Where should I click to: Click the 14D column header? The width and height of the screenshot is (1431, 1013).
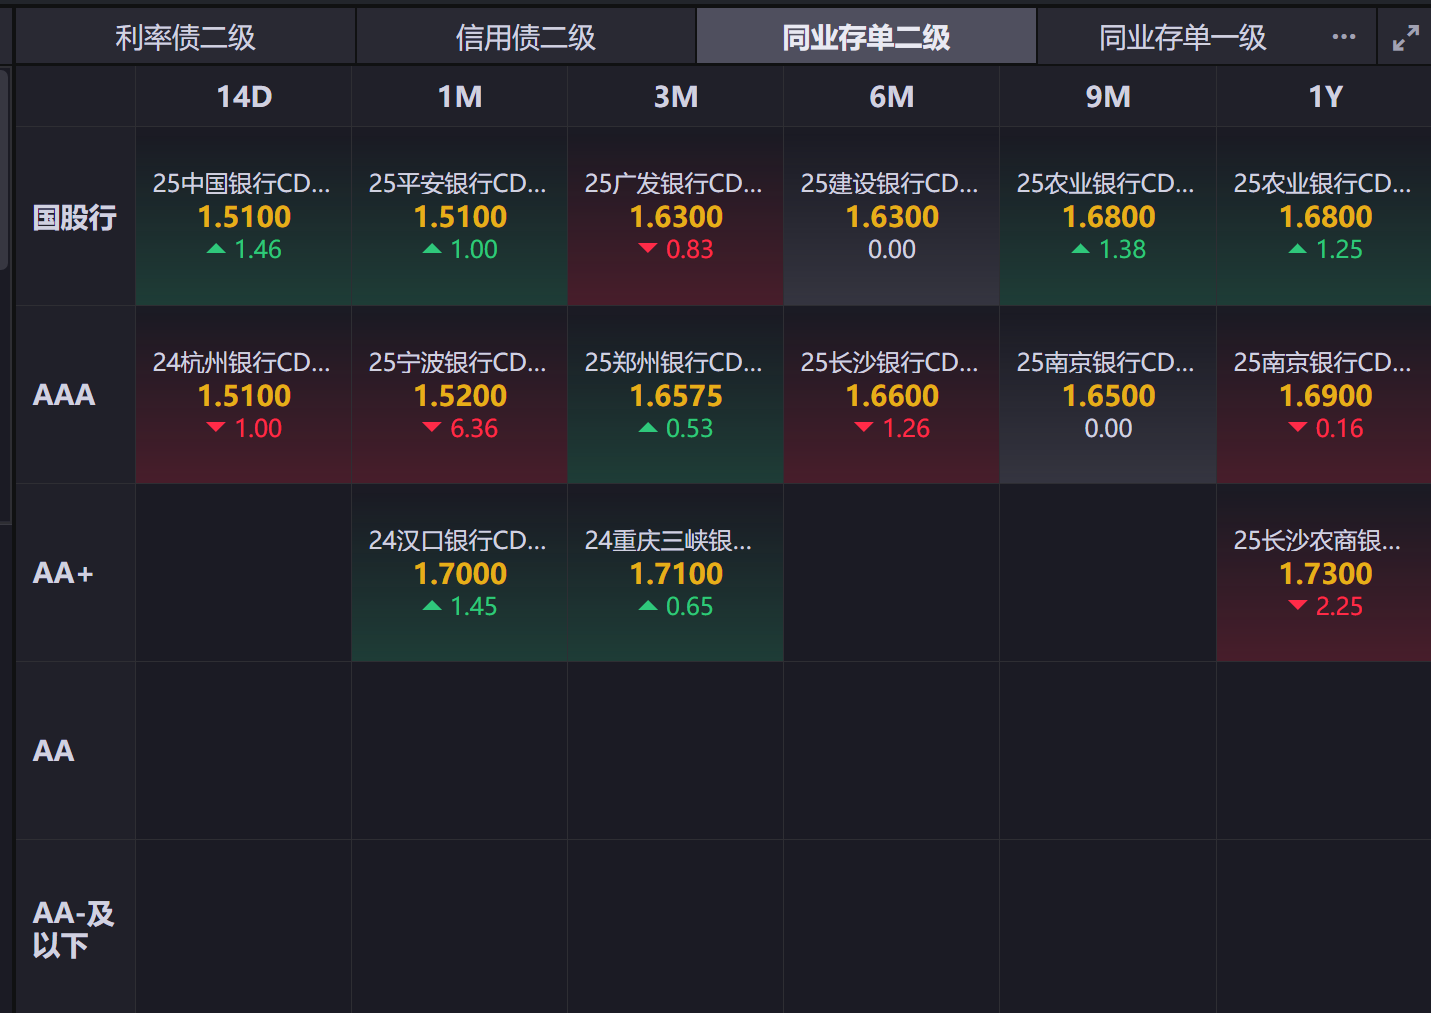tap(244, 97)
